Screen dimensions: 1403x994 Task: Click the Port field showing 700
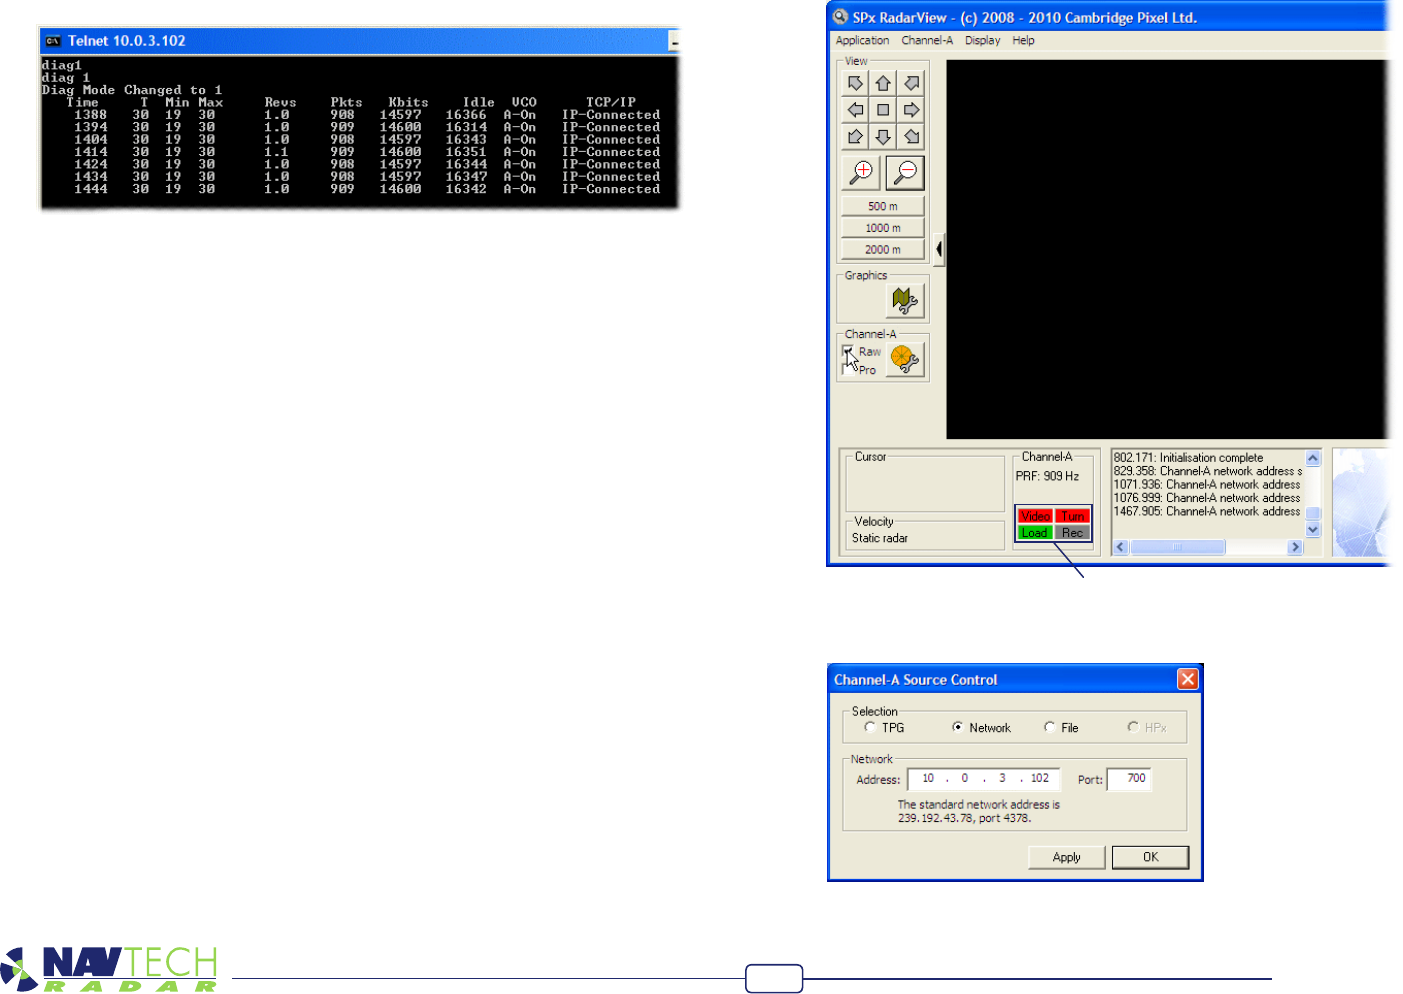click(x=1130, y=779)
